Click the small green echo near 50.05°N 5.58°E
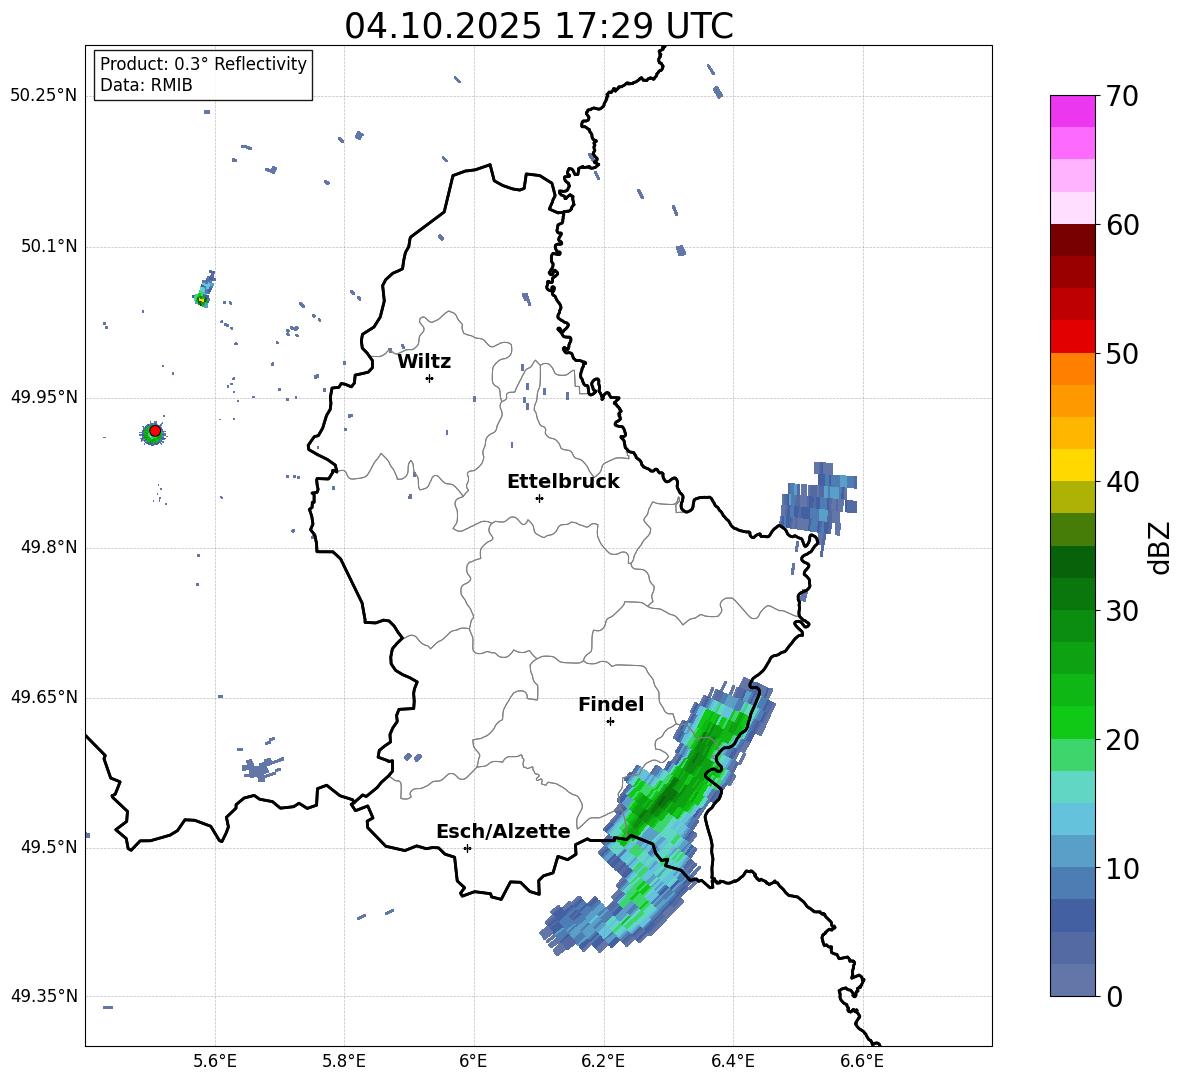The height and width of the screenshot is (1081, 1184). [202, 299]
